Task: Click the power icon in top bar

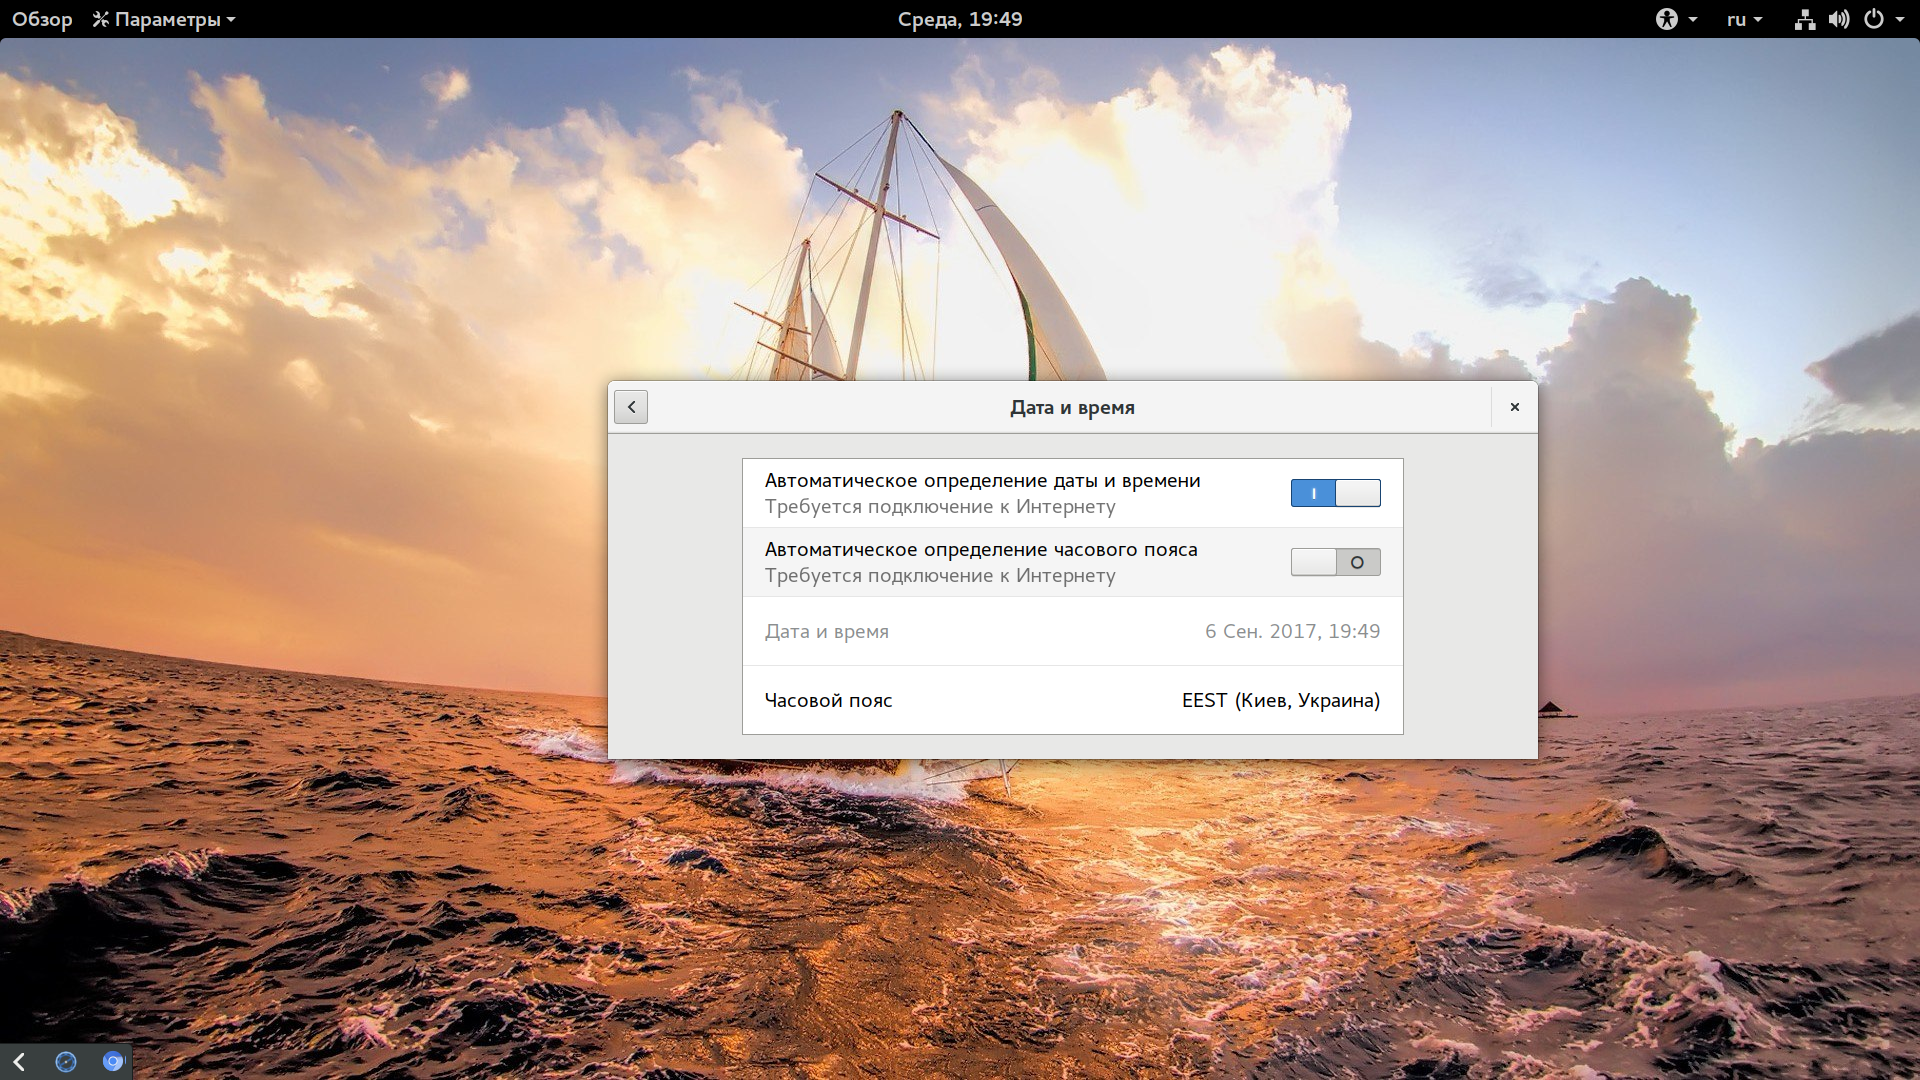Action: [x=1874, y=19]
